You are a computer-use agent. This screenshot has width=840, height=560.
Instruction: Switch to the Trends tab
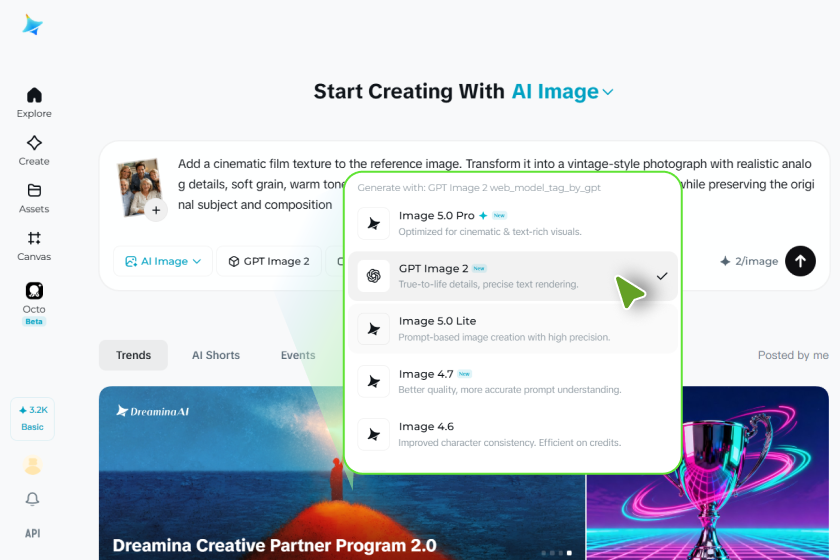coord(133,355)
